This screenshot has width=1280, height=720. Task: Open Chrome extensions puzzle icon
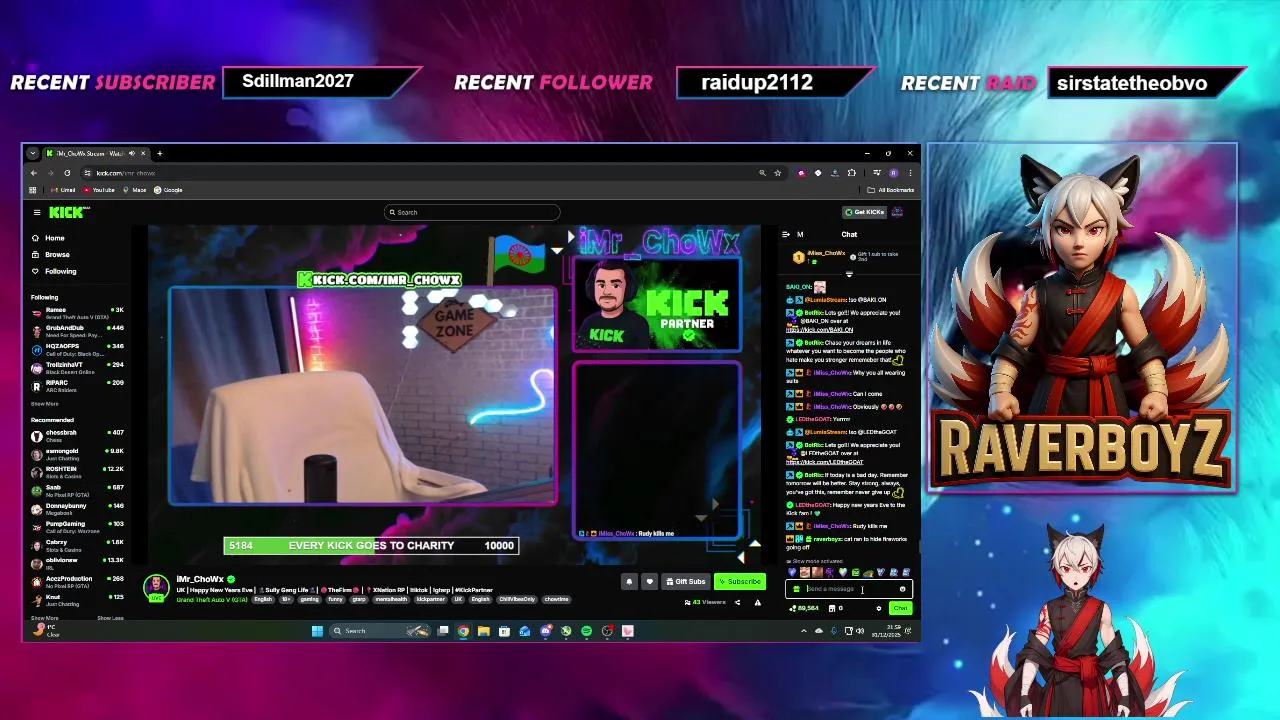[x=852, y=173]
